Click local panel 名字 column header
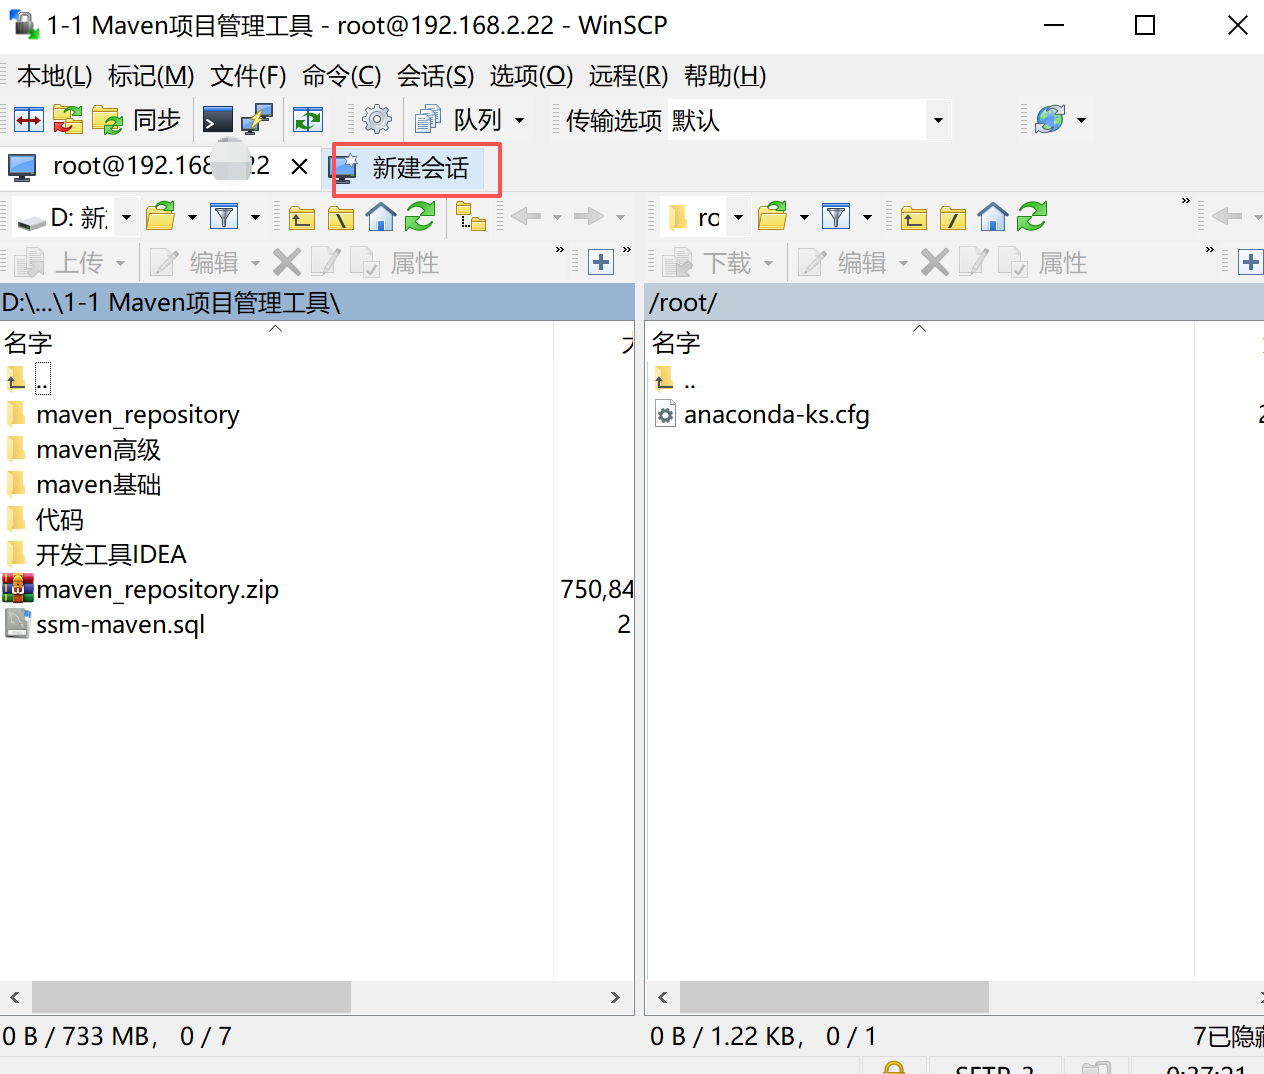 276,342
